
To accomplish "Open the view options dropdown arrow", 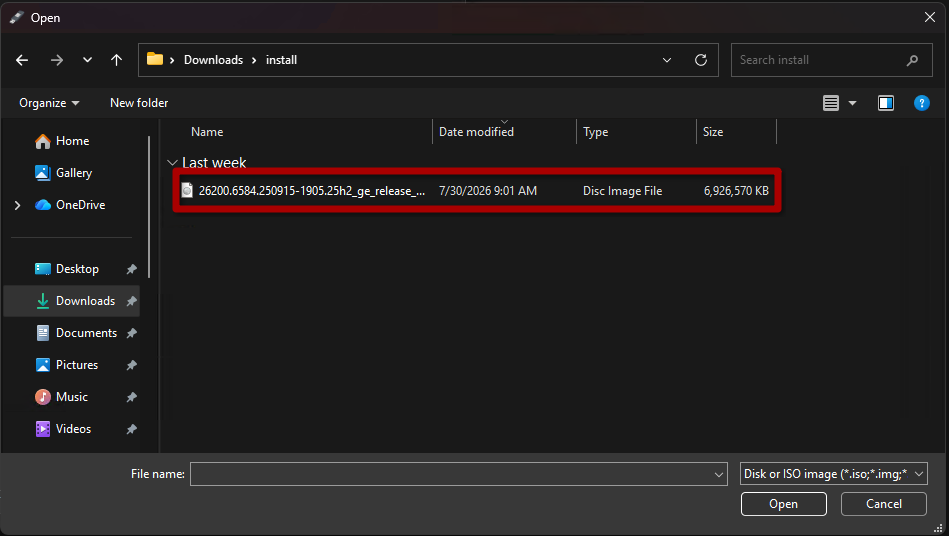I will 852,103.
